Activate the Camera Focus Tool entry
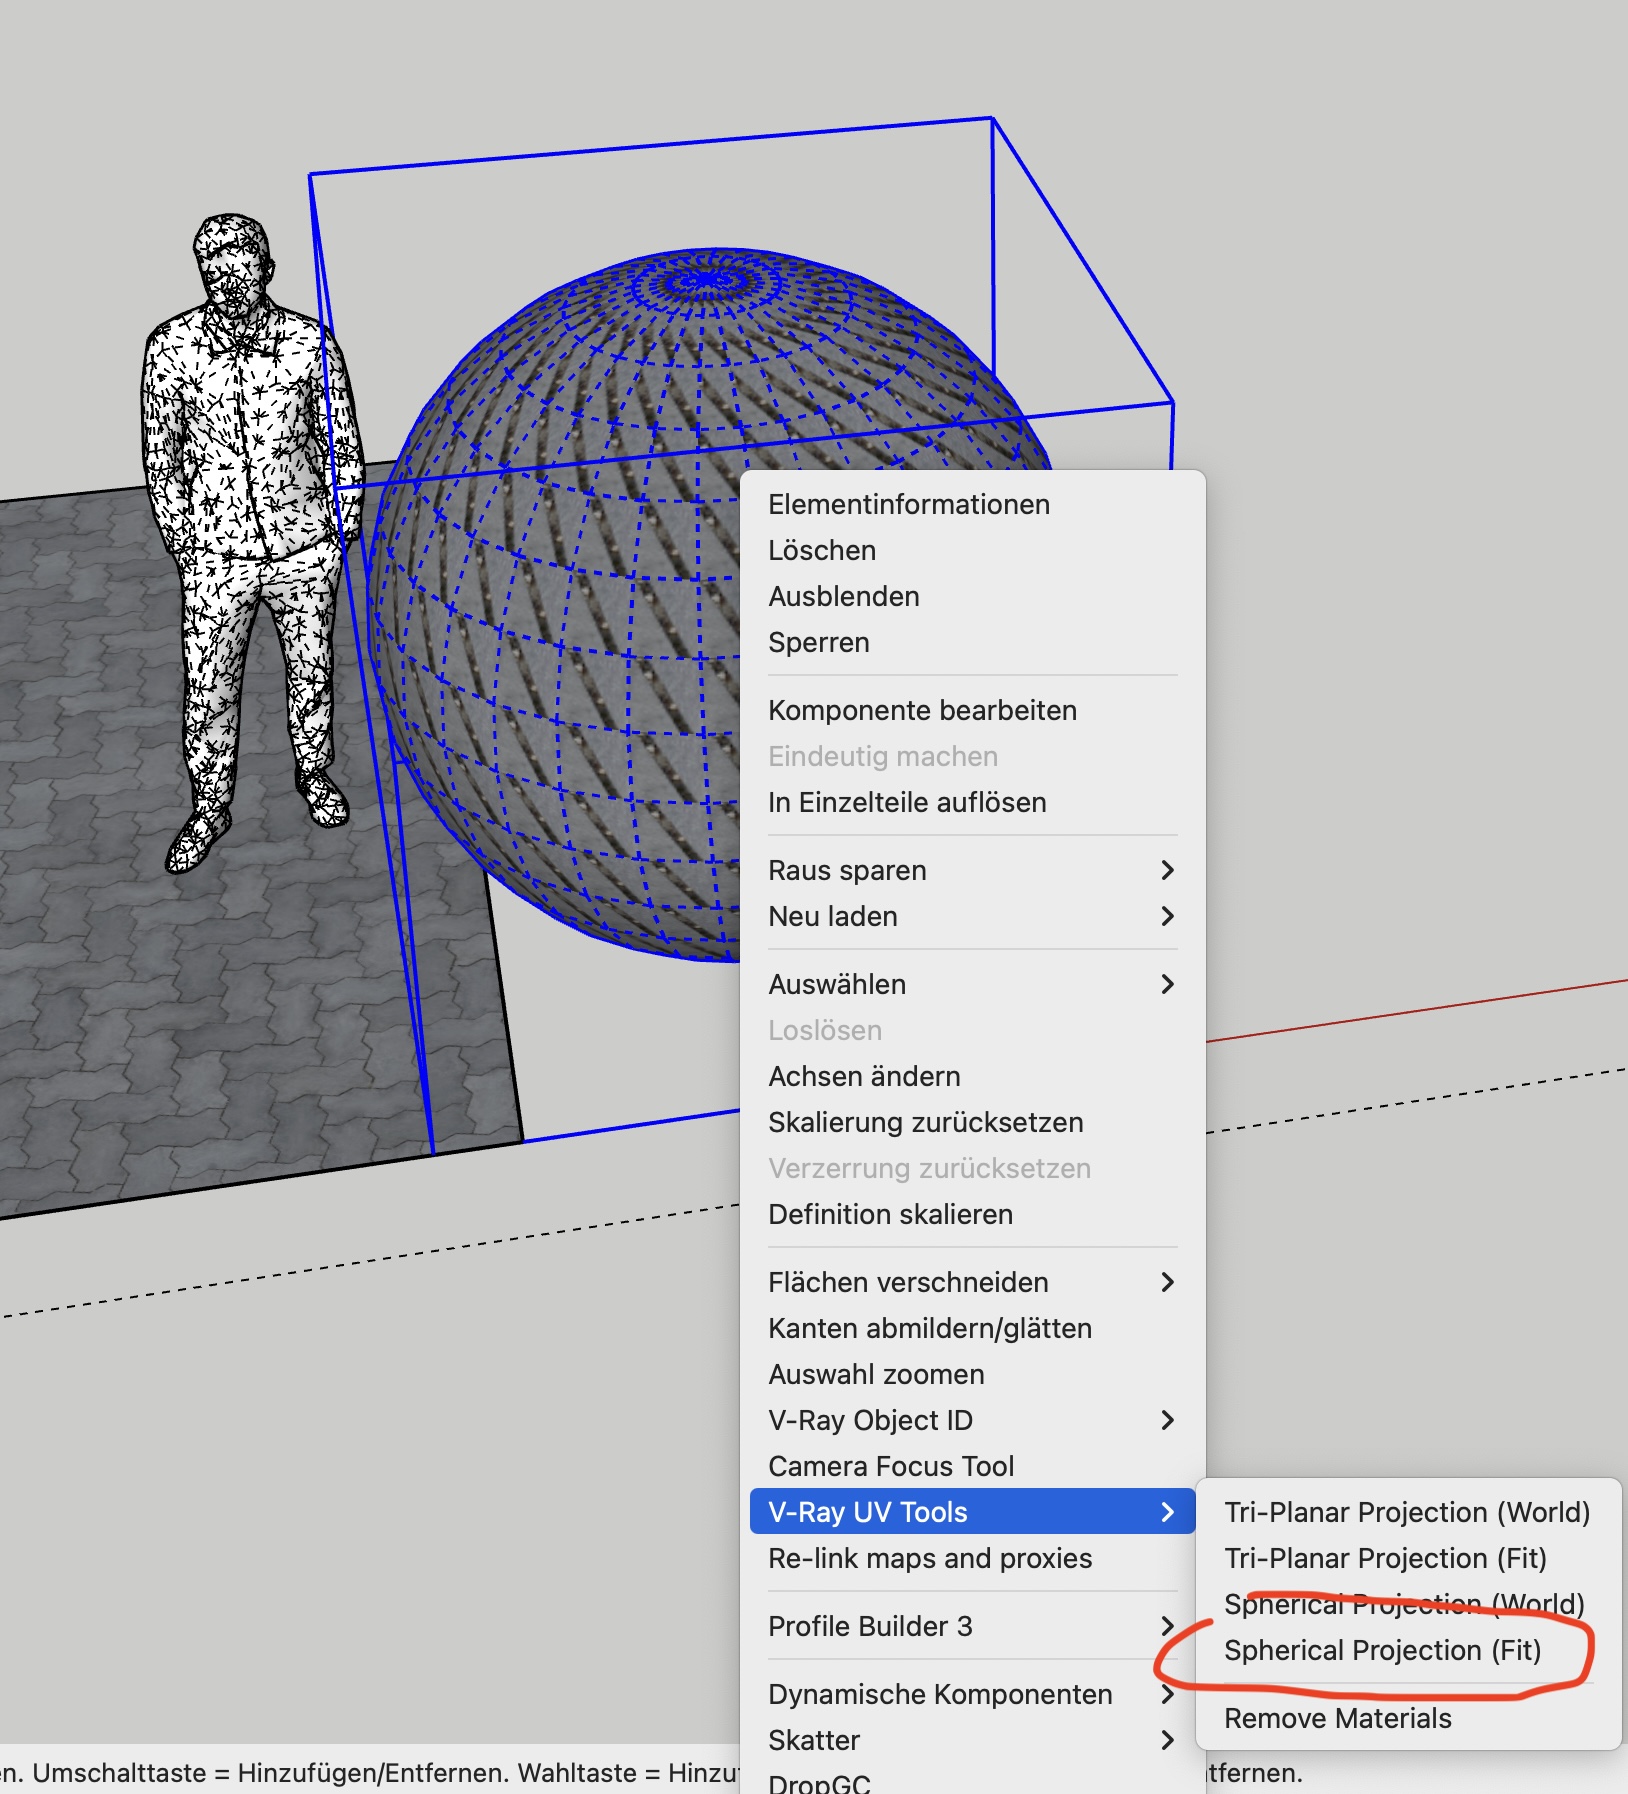The width and height of the screenshot is (1628, 1794). tap(890, 1466)
